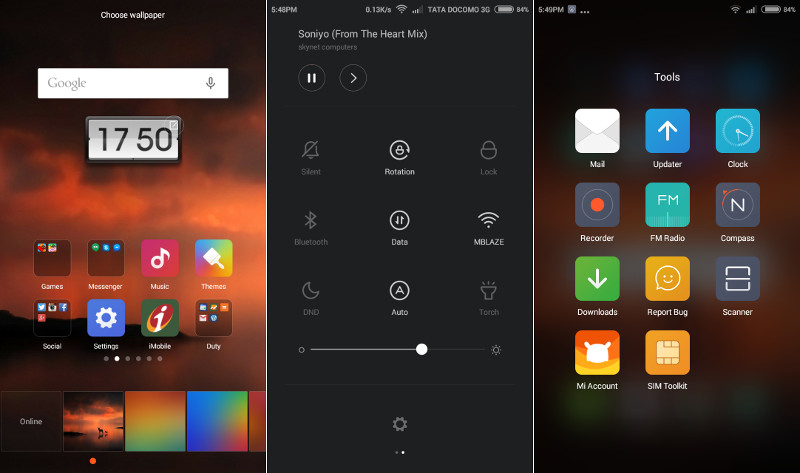Select the Online wallpaper option
This screenshot has width=800, height=473.
31,421
